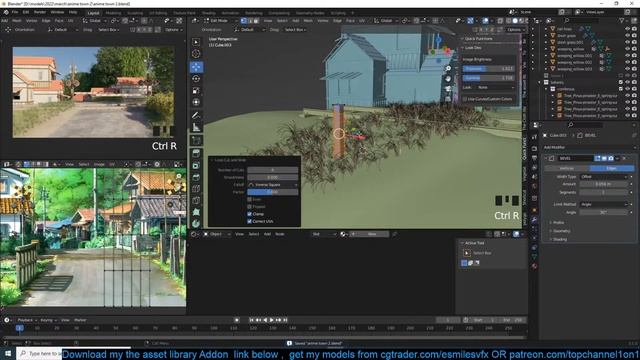Select the Bevel tool
Image resolution: width=640 pixels, height=360 pixels.
pos(196,177)
